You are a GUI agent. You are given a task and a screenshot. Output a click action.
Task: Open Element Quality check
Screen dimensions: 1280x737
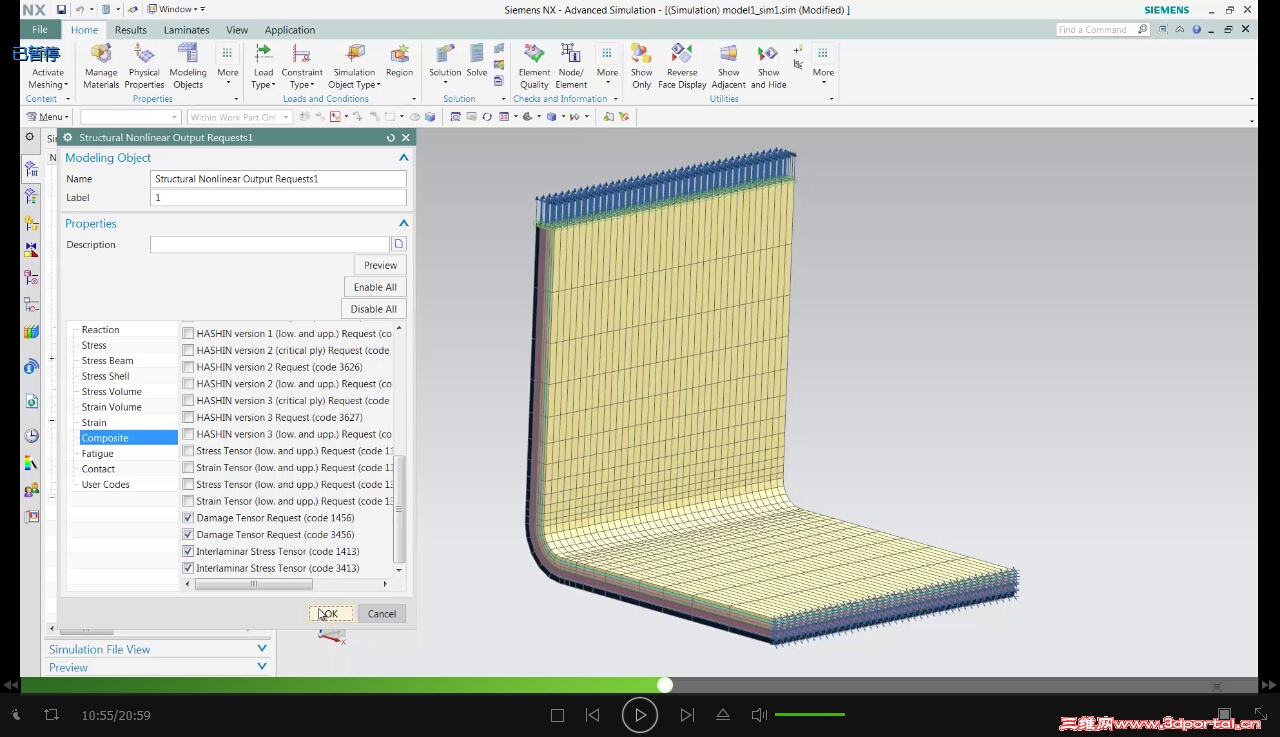click(534, 66)
